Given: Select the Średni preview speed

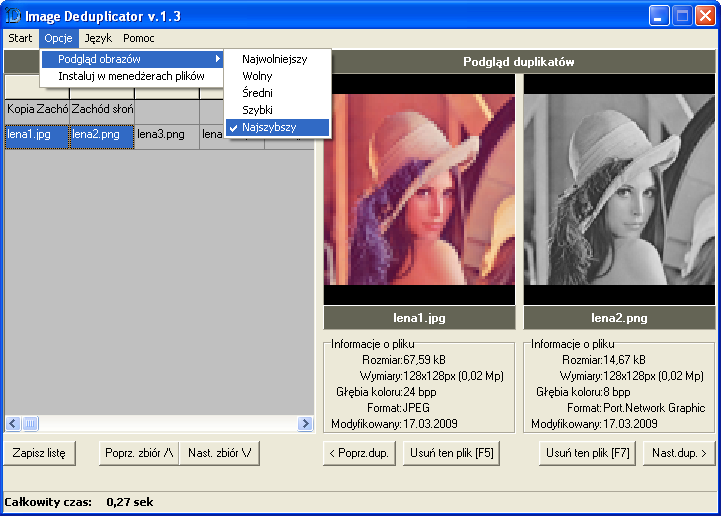Looking at the screenshot, I should click(x=277, y=93).
